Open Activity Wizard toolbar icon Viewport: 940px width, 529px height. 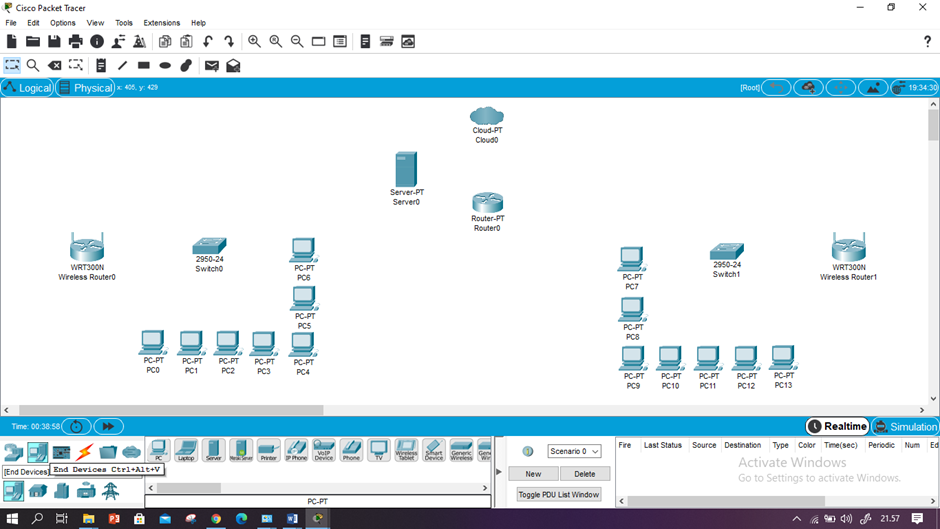click(118, 41)
